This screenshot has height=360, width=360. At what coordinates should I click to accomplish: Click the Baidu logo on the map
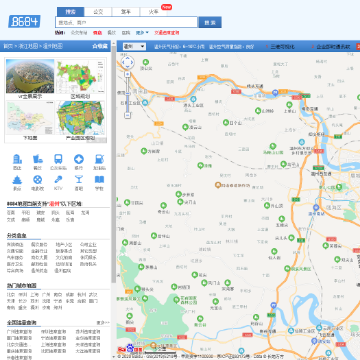point(130,349)
